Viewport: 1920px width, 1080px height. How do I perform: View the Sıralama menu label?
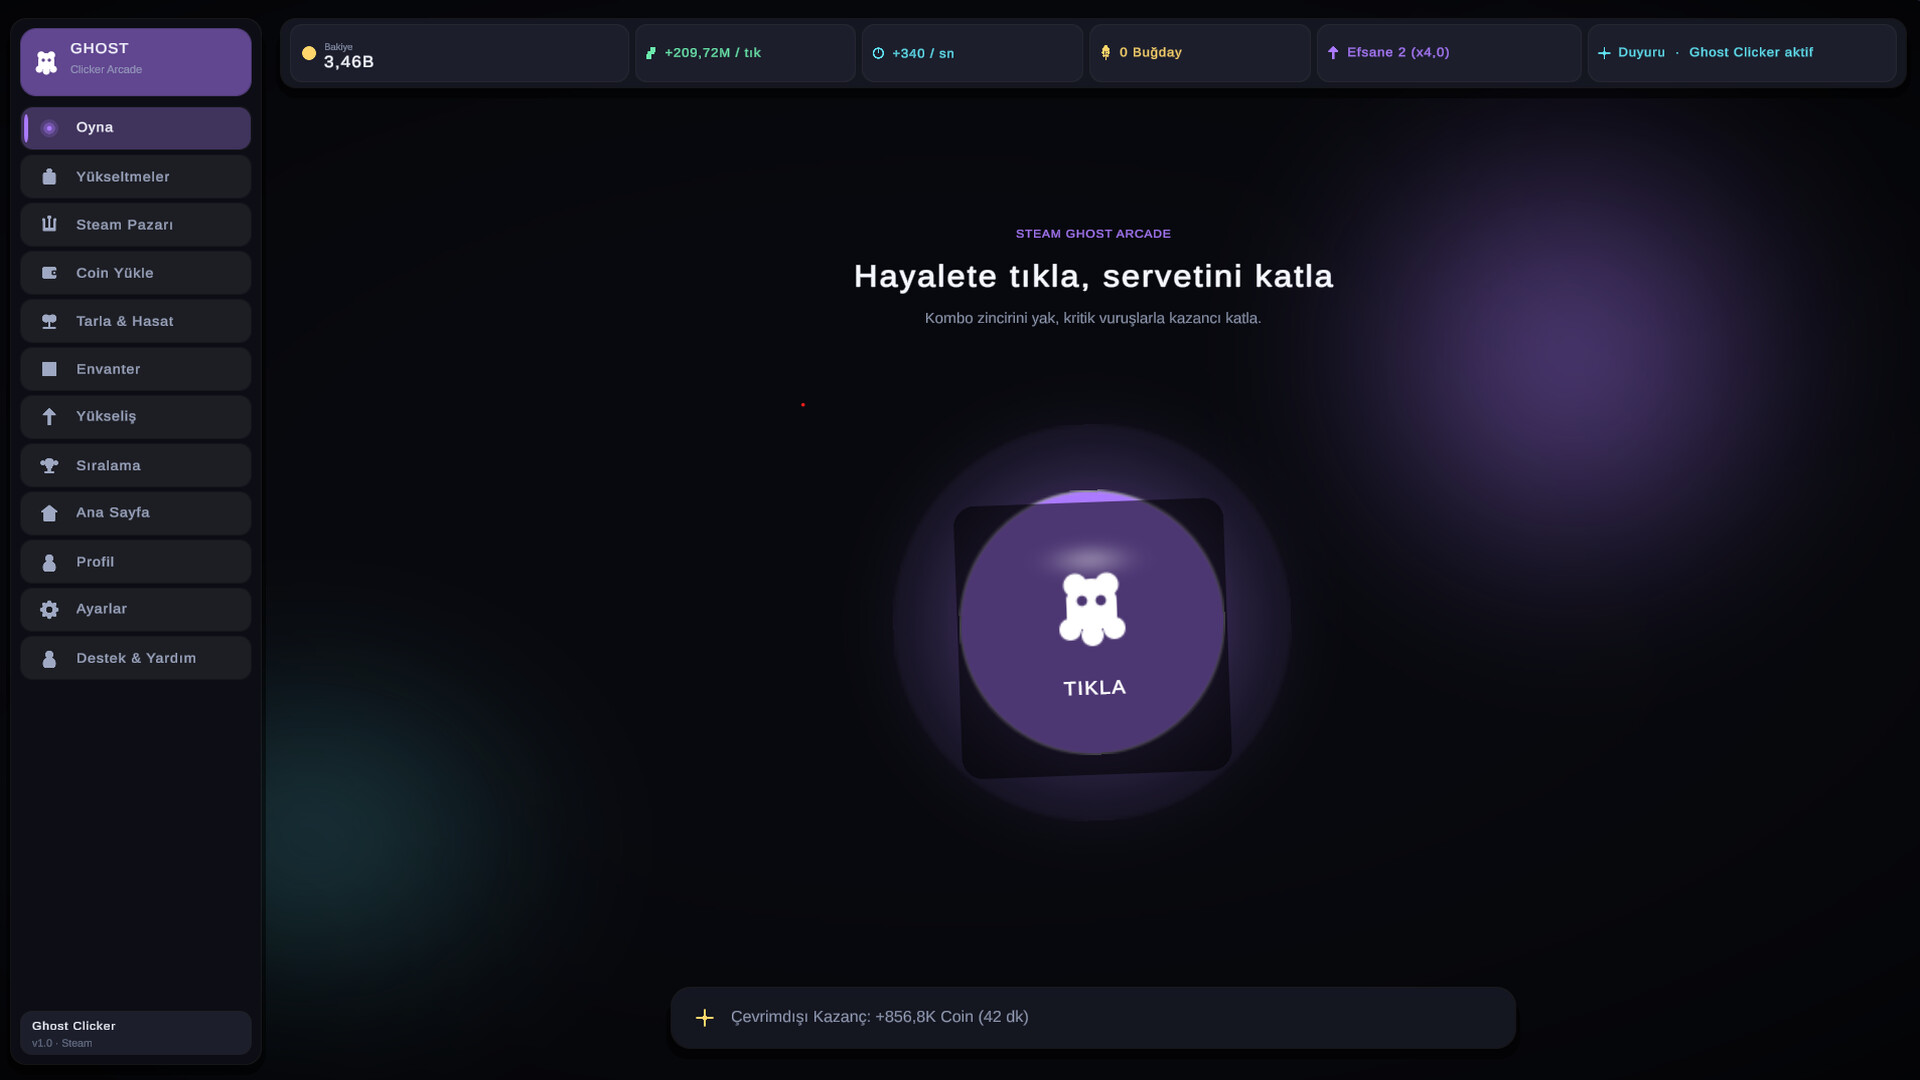pyautogui.click(x=108, y=466)
